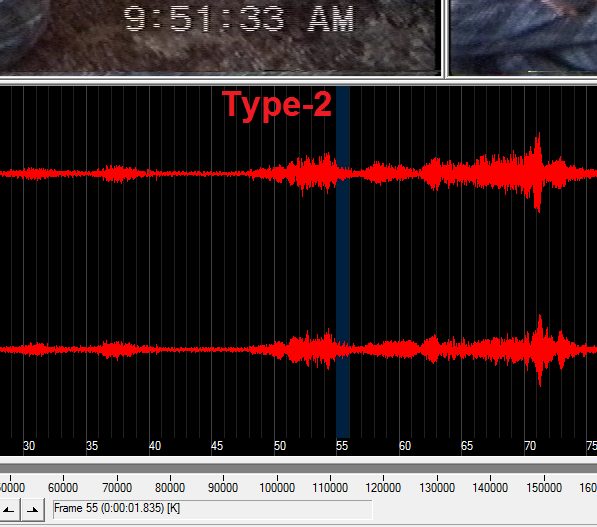Click the gray seek bar track

[x=298, y=468]
